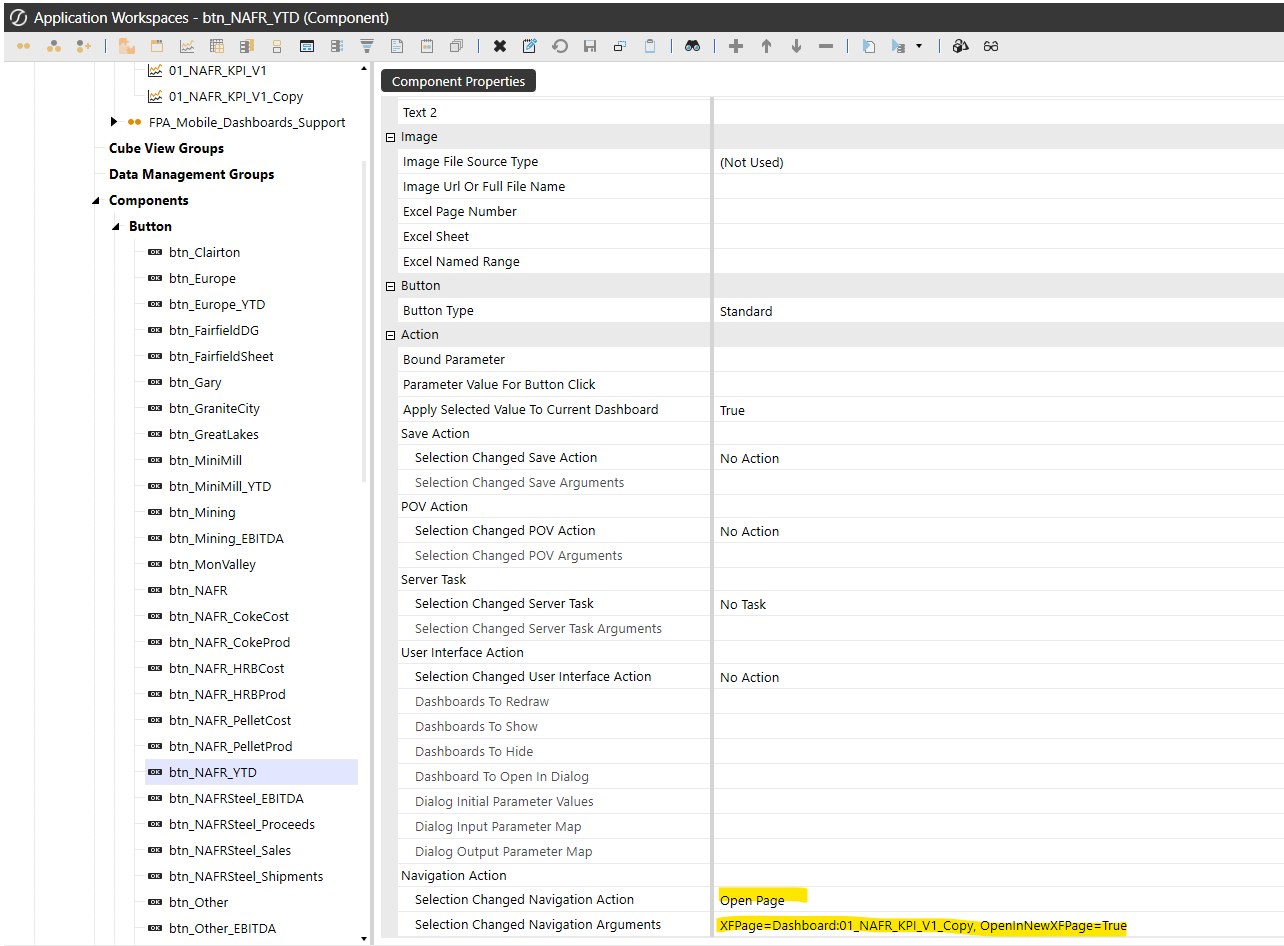The image size is (1284, 946).
Task: Open the 01_NAFR_KPI_V1_Copy dashboard item
Action: (x=235, y=97)
